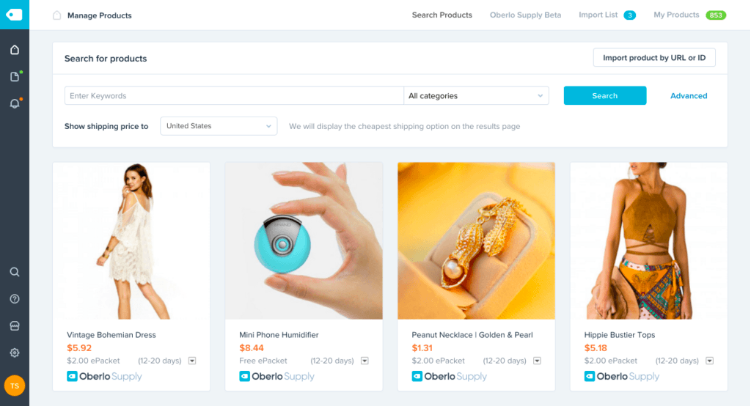Click Import product by URL or ID
This screenshot has height=406, width=750.
coord(654,57)
